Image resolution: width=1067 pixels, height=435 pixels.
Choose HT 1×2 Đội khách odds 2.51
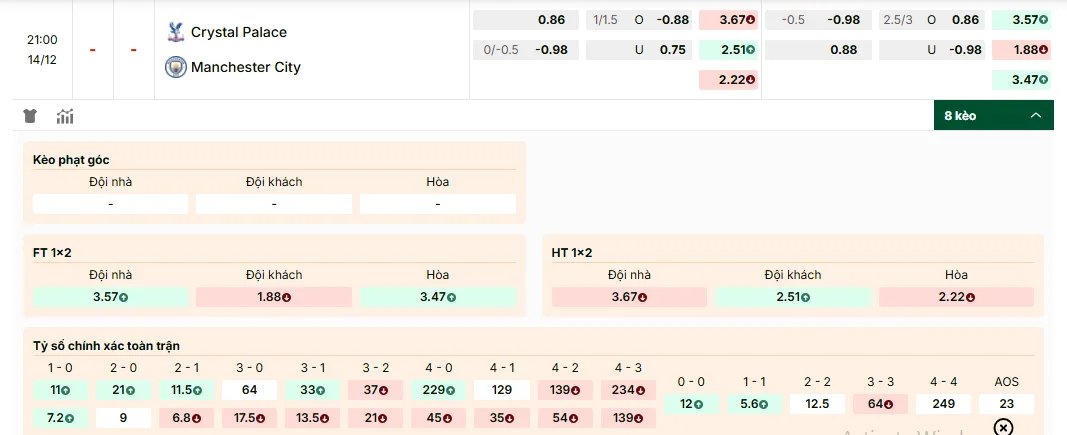792,297
